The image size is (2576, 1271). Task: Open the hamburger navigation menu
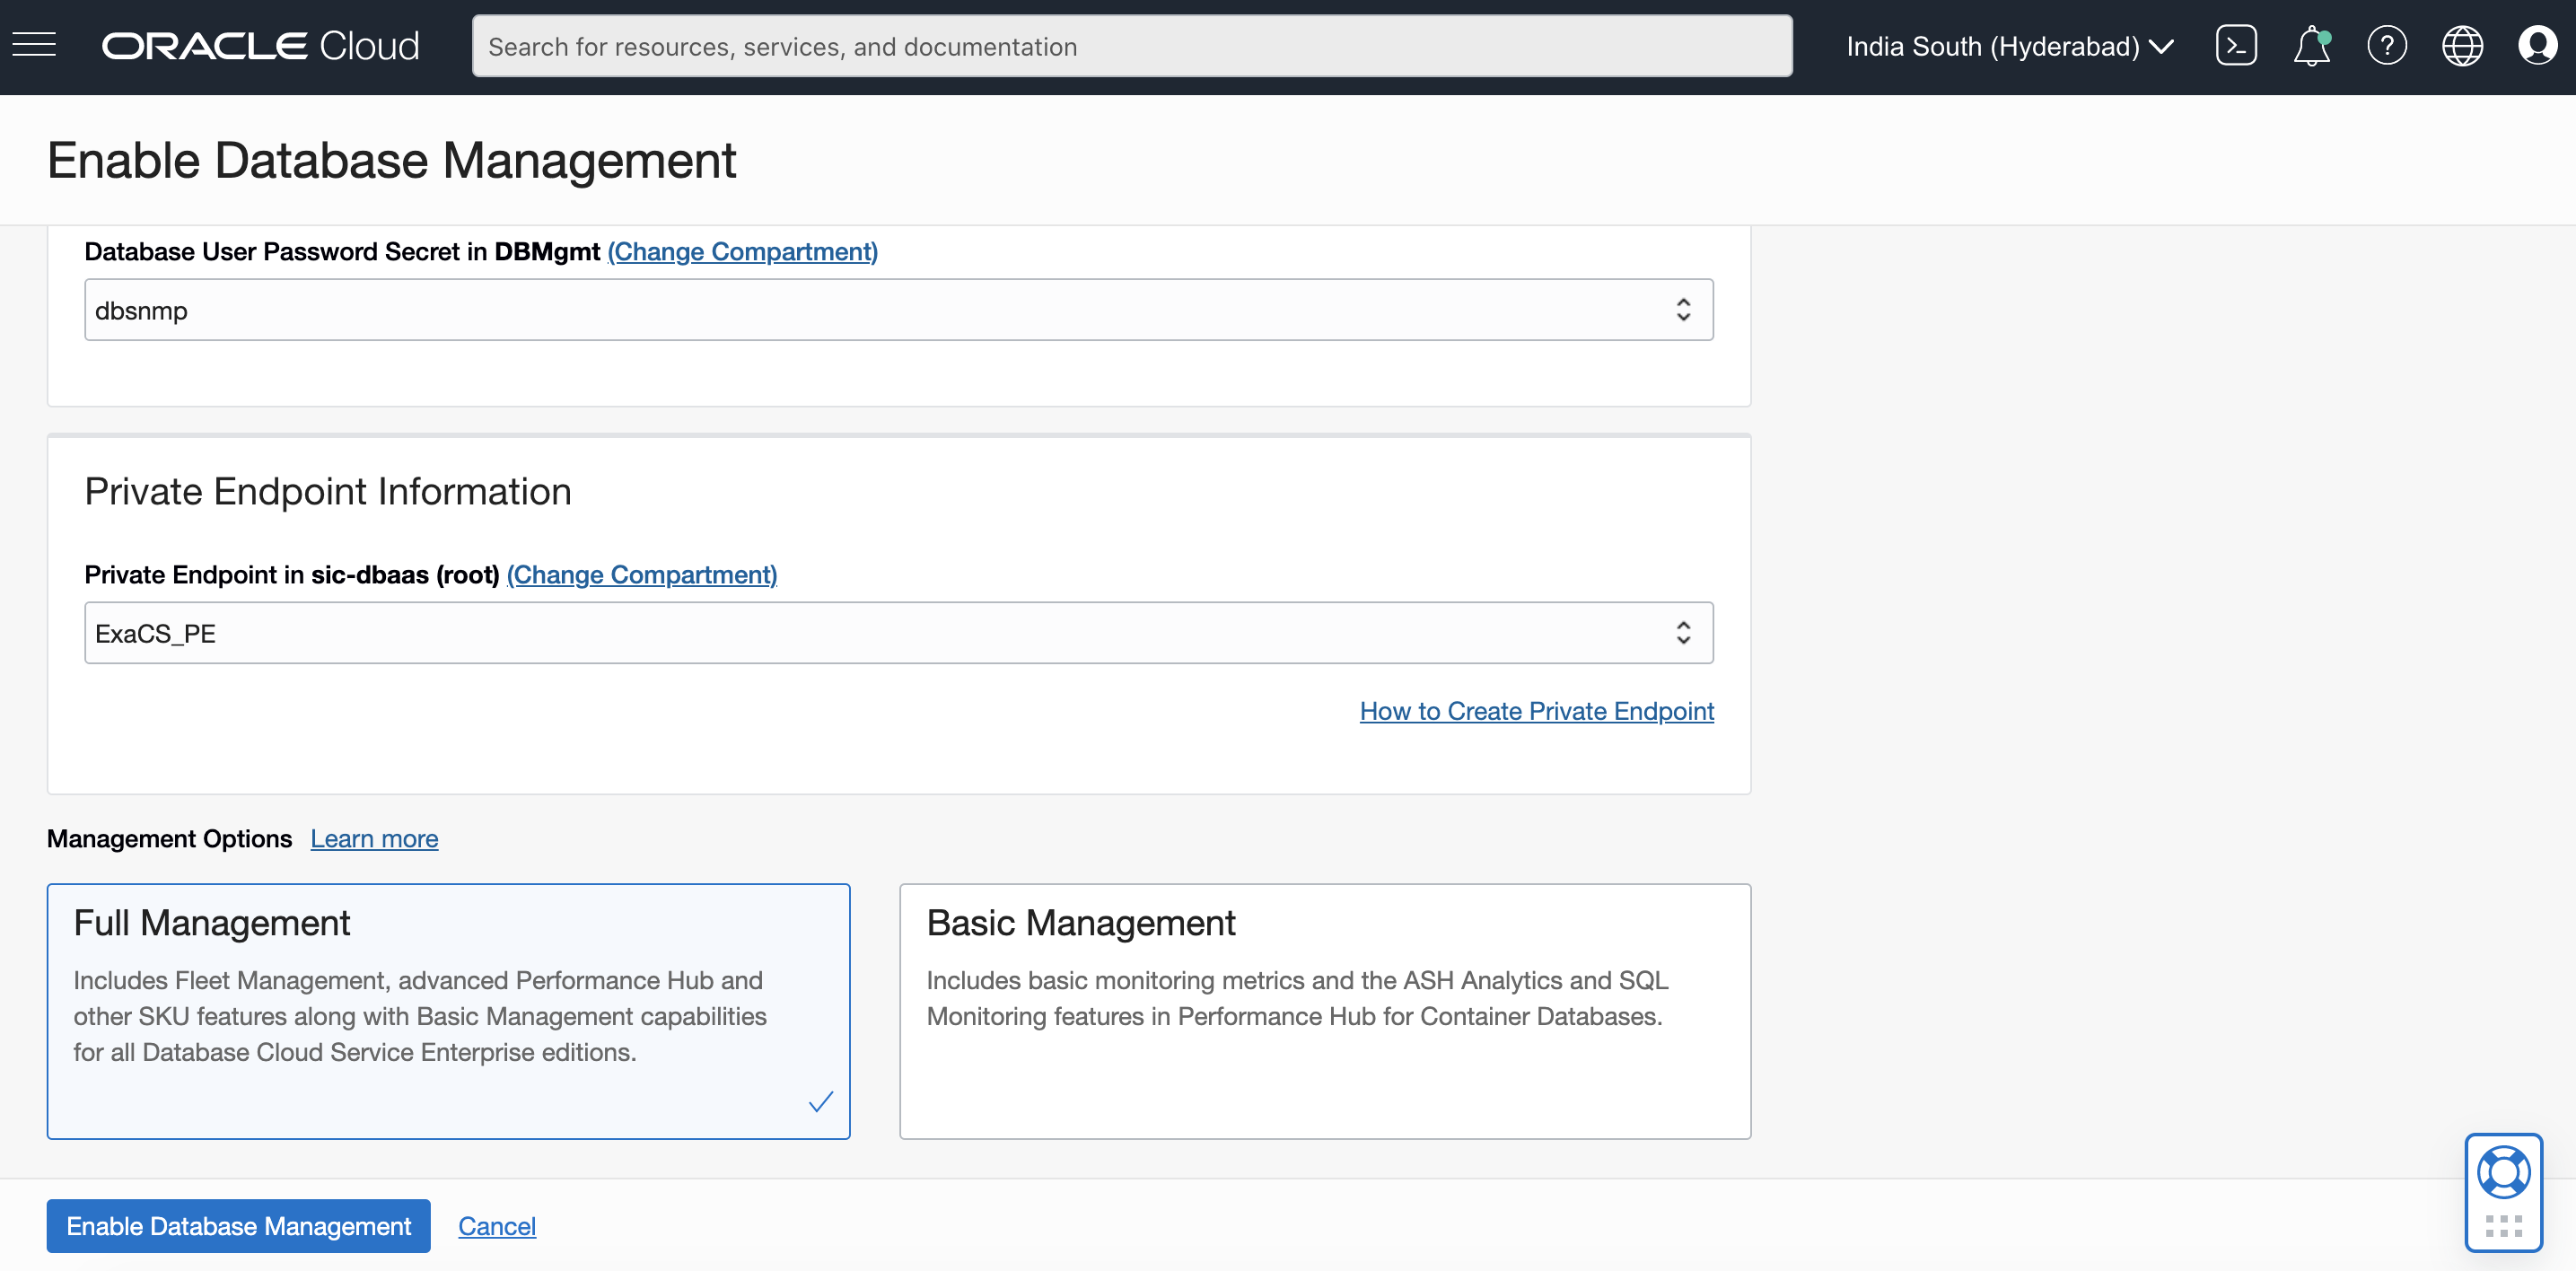coord(34,45)
